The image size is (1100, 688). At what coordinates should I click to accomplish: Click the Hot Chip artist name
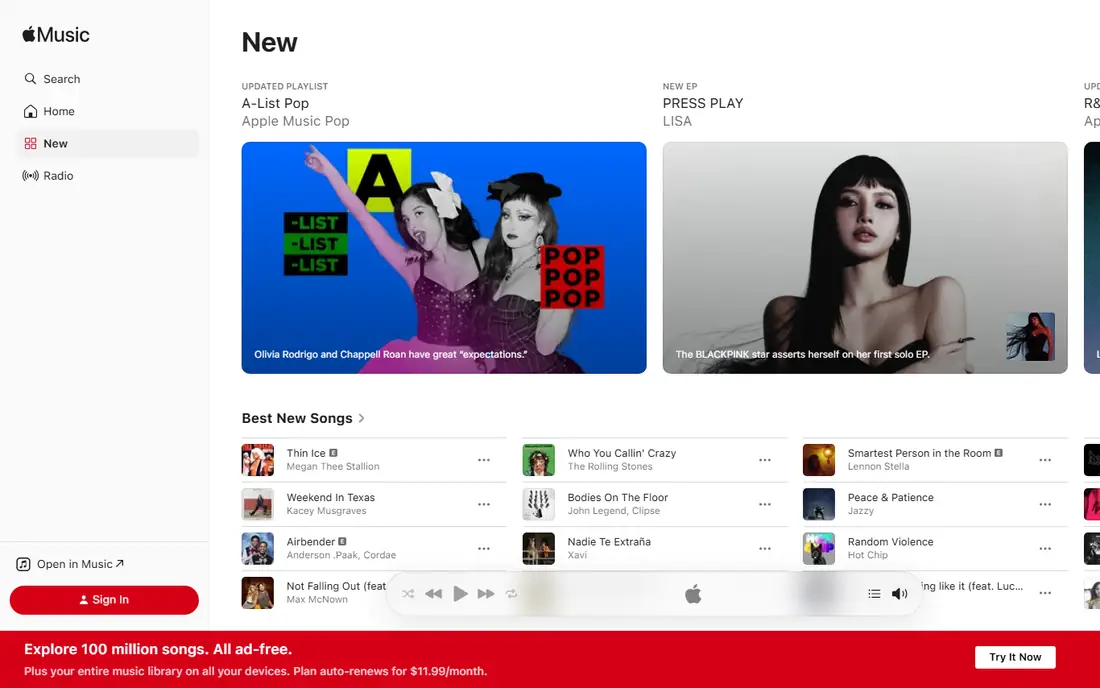(868, 555)
